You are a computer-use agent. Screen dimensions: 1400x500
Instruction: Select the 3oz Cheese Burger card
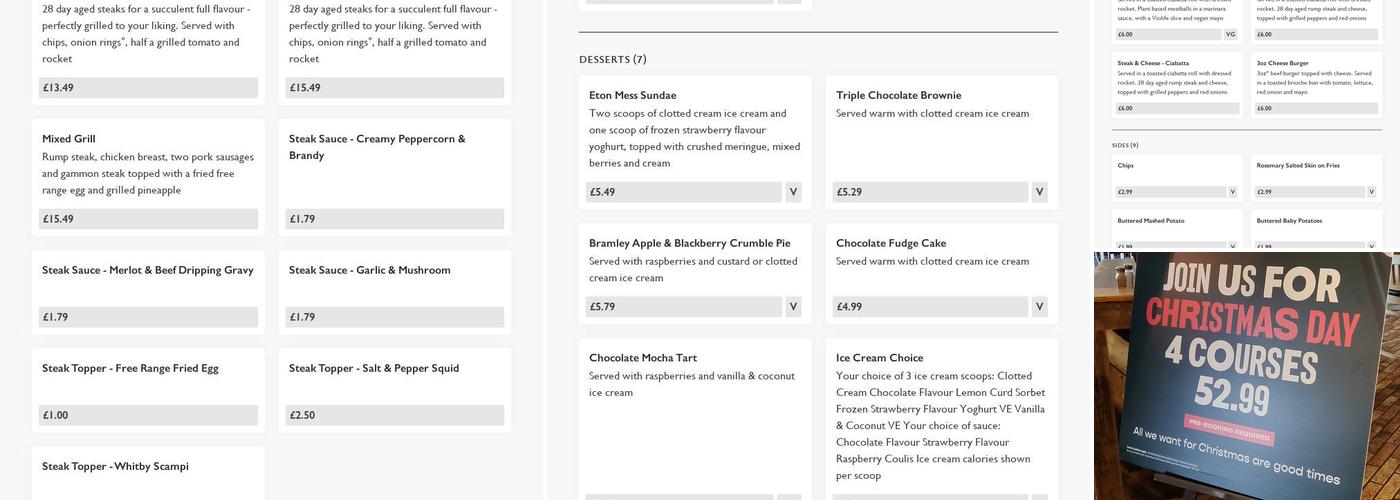point(1316,85)
